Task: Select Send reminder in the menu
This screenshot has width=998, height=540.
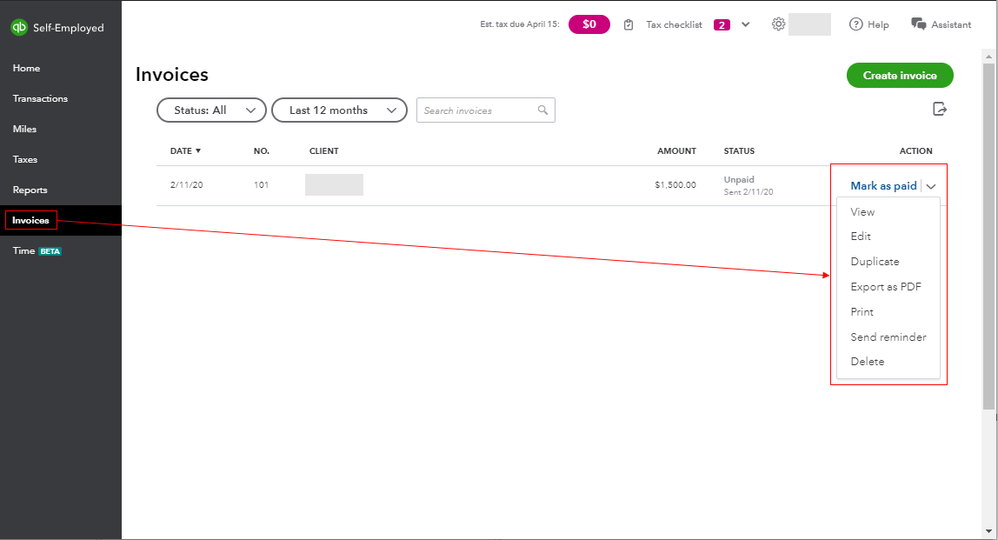Action: pyautogui.click(x=888, y=337)
